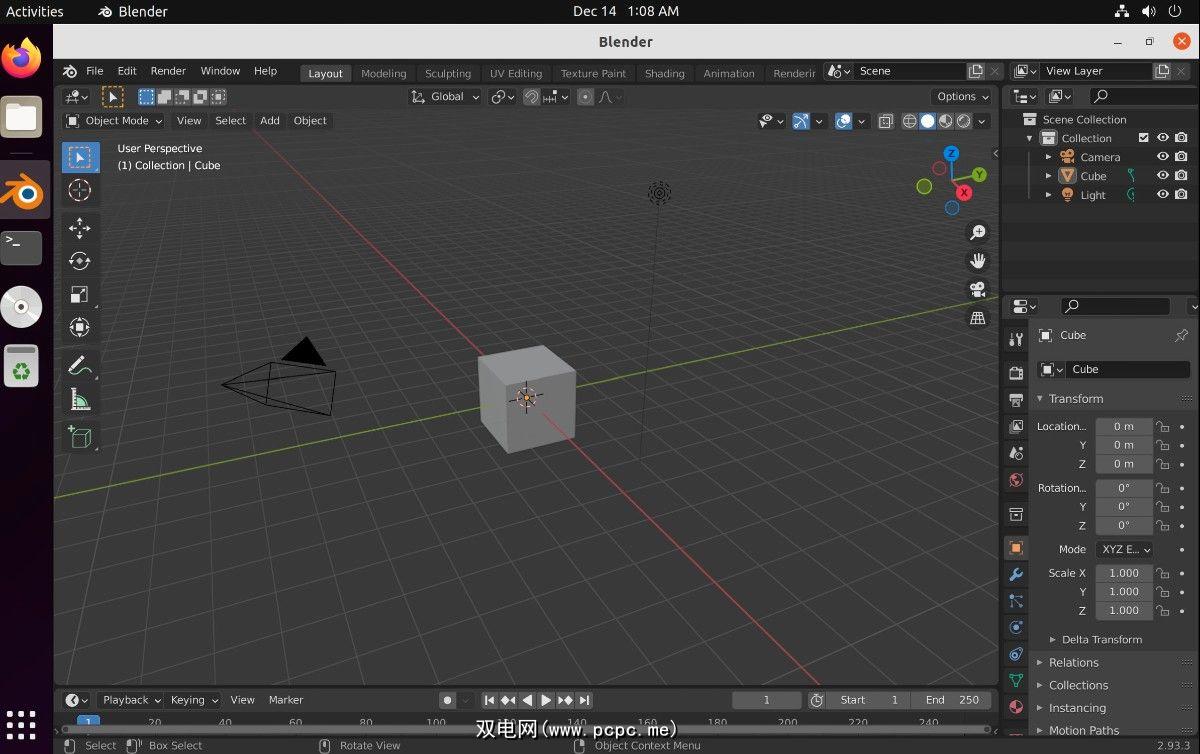Select the Move tool
Viewport: 1200px width, 754px height.
[80, 228]
